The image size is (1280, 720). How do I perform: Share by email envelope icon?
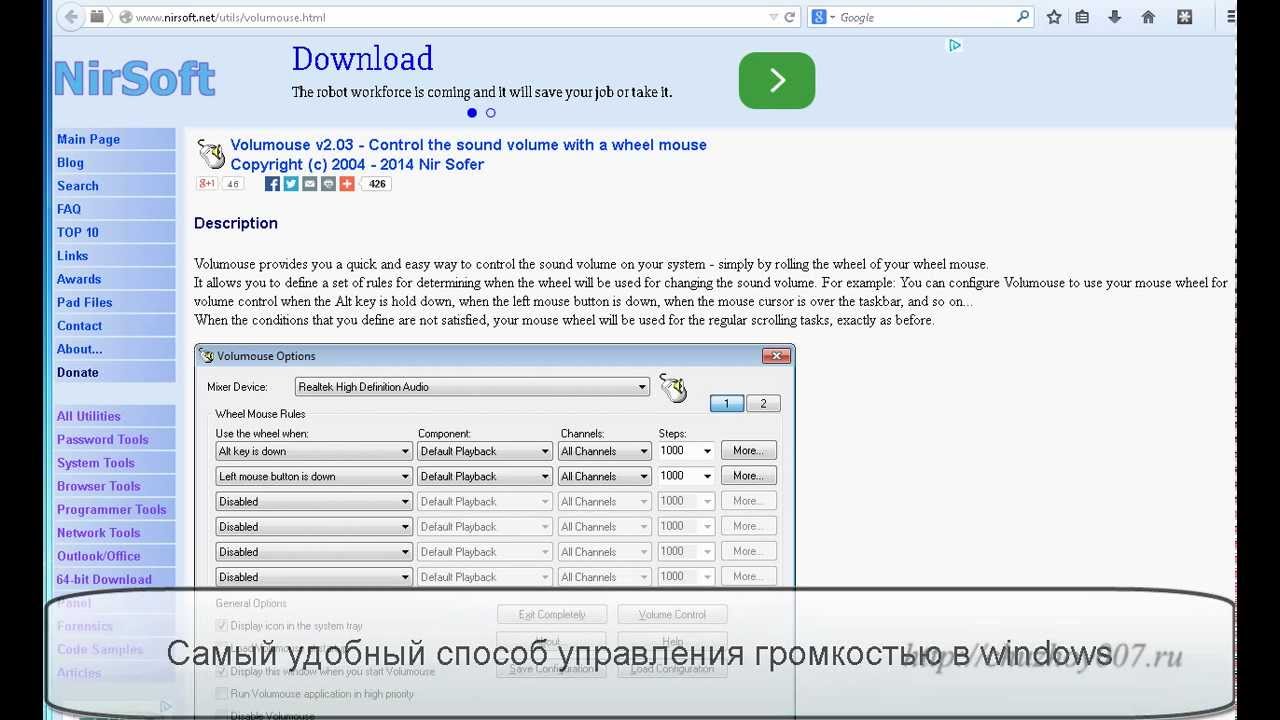[x=310, y=184]
